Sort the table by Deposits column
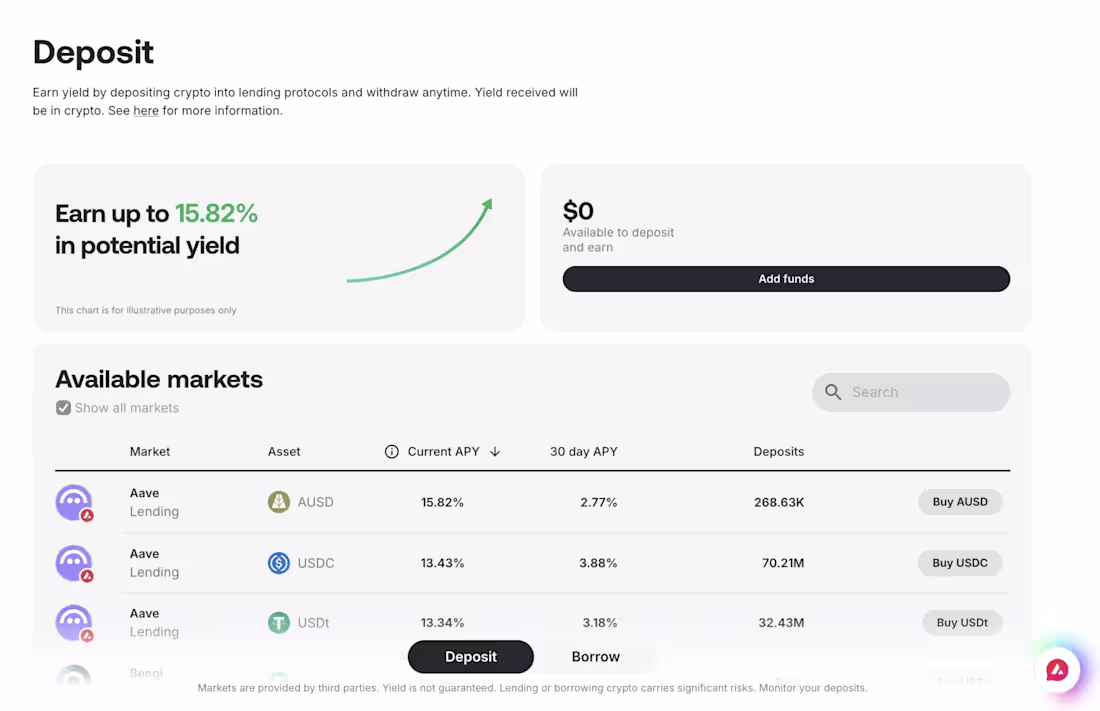The height and width of the screenshot is (711, 1100). 779,451
